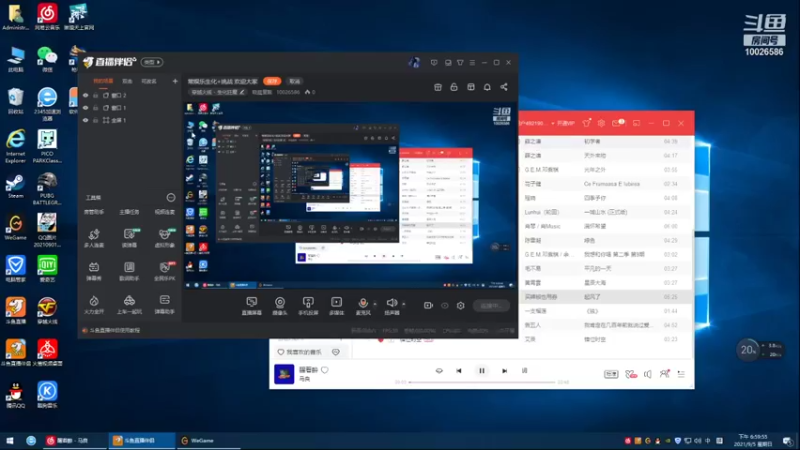Toggle the lock on 窗口 1 source
The image size is (800, 450).
(95, 108)
